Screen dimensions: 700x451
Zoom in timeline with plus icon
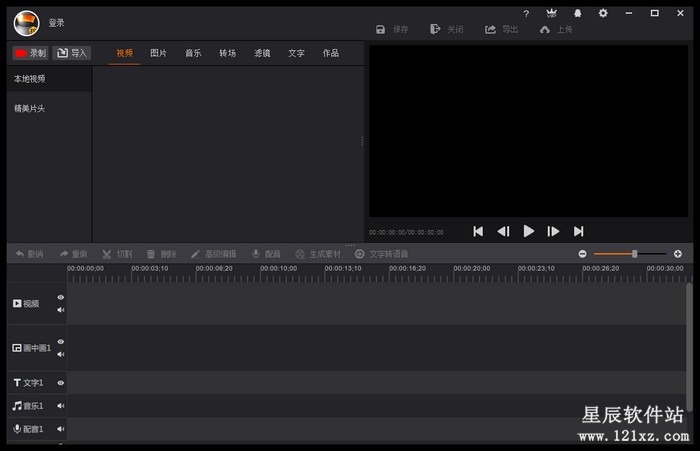point(678,254)
